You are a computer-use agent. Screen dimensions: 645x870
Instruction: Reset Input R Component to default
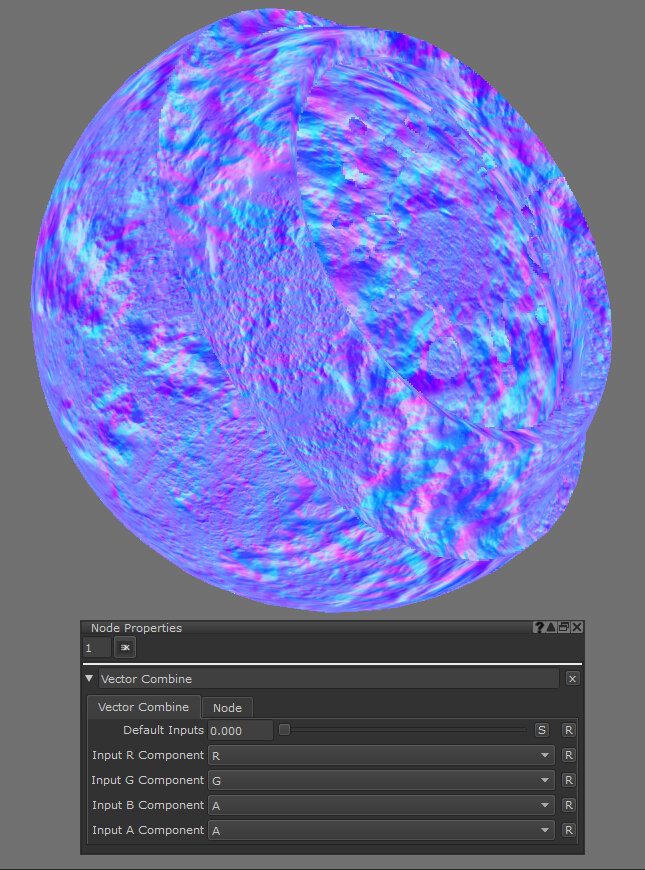click(569, 755)
